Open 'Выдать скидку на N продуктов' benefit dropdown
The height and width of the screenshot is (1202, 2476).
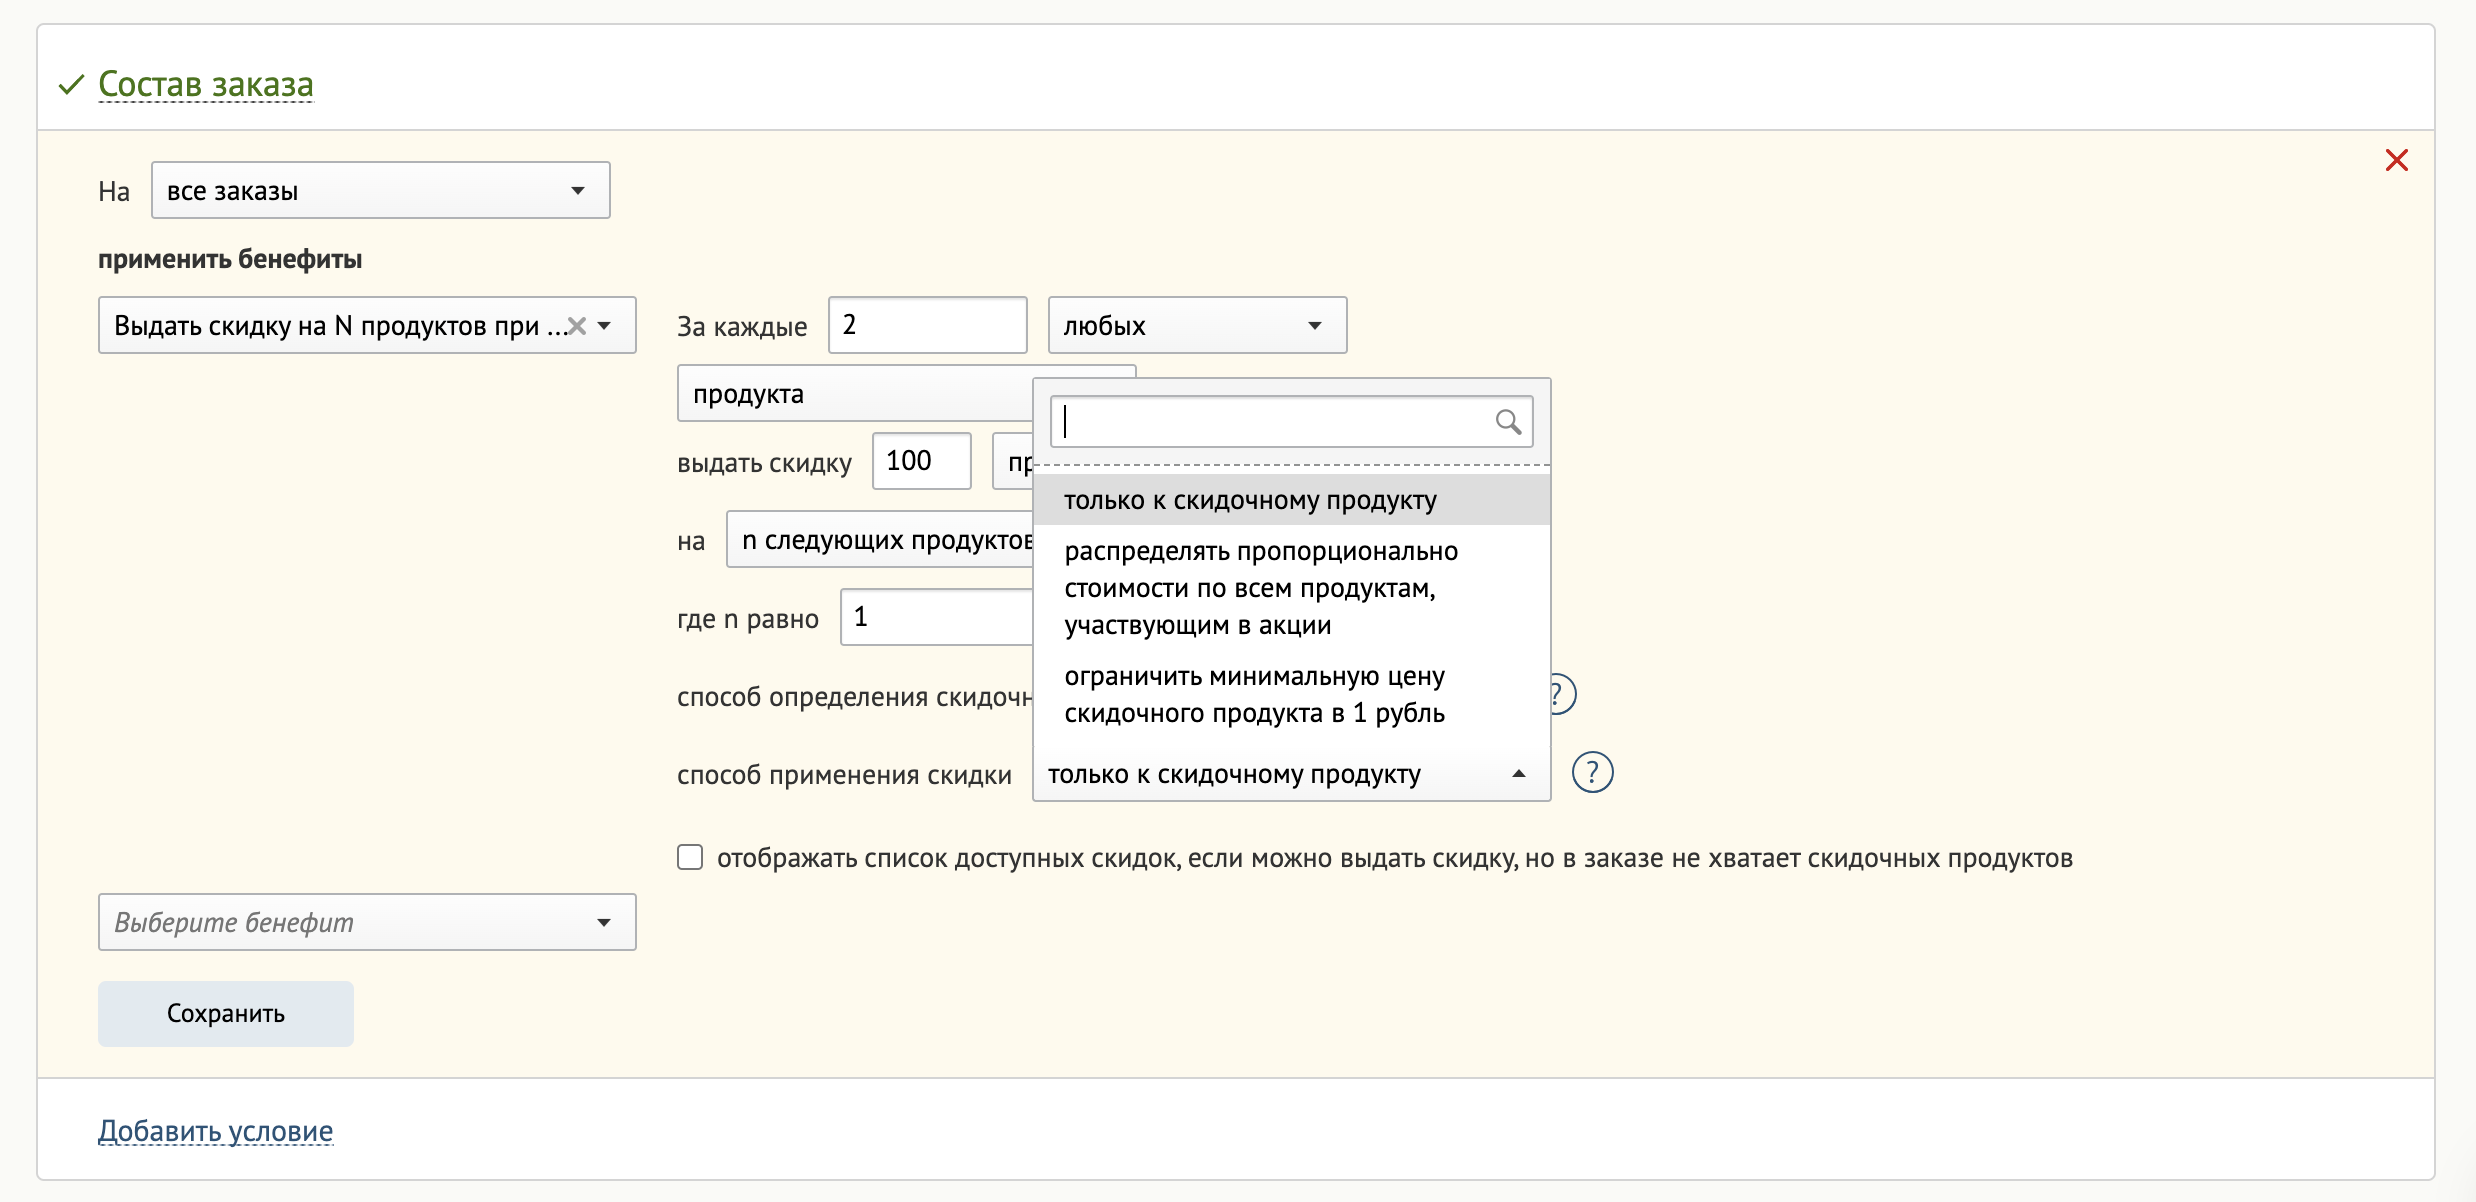coord(367,325)
